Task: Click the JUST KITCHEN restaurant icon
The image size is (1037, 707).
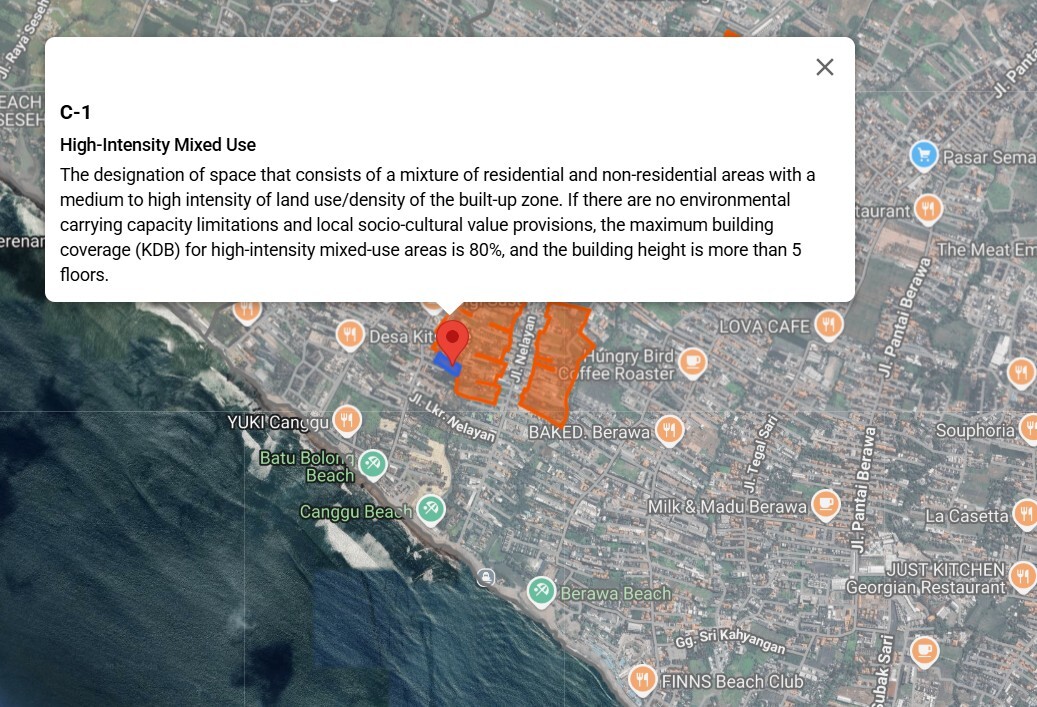Action: tap(1022, 576)
